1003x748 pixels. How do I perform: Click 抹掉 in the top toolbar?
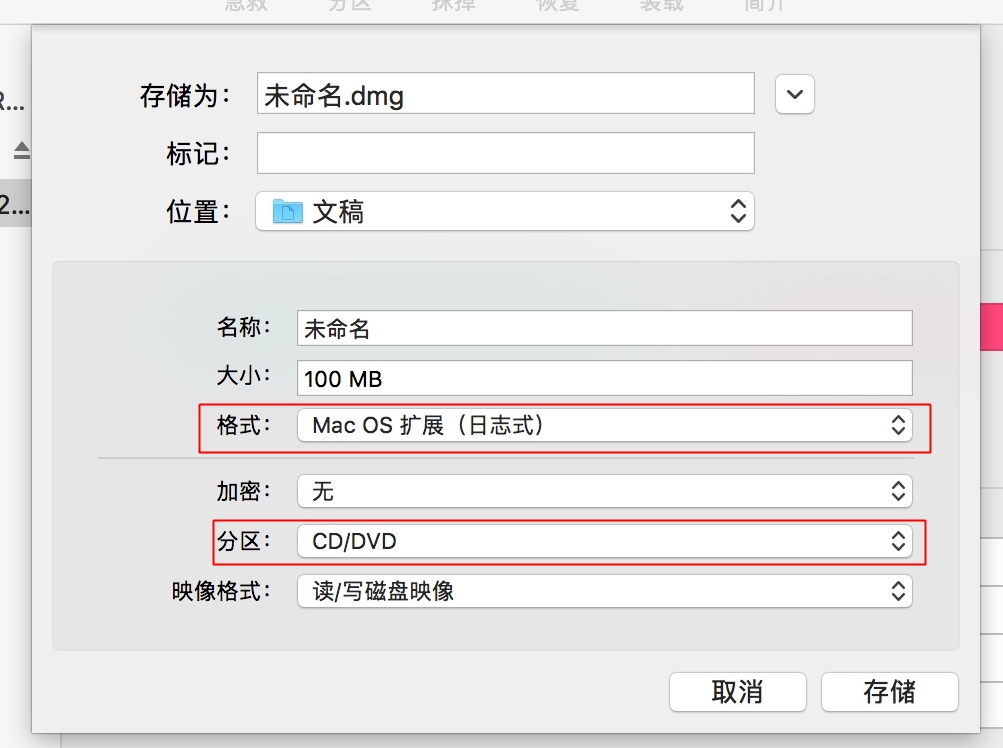click(453, 5)
